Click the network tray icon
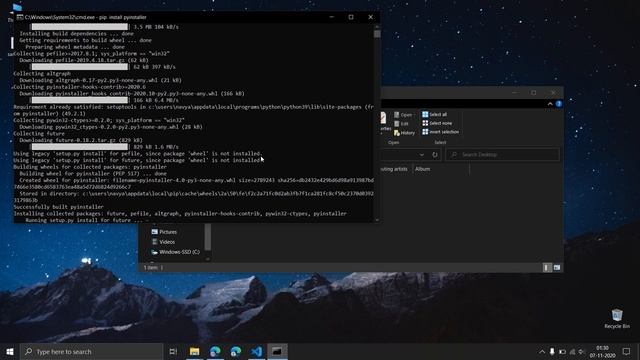Image resolution: width=640 pixels, height=360 pixels. pos(572,352)
